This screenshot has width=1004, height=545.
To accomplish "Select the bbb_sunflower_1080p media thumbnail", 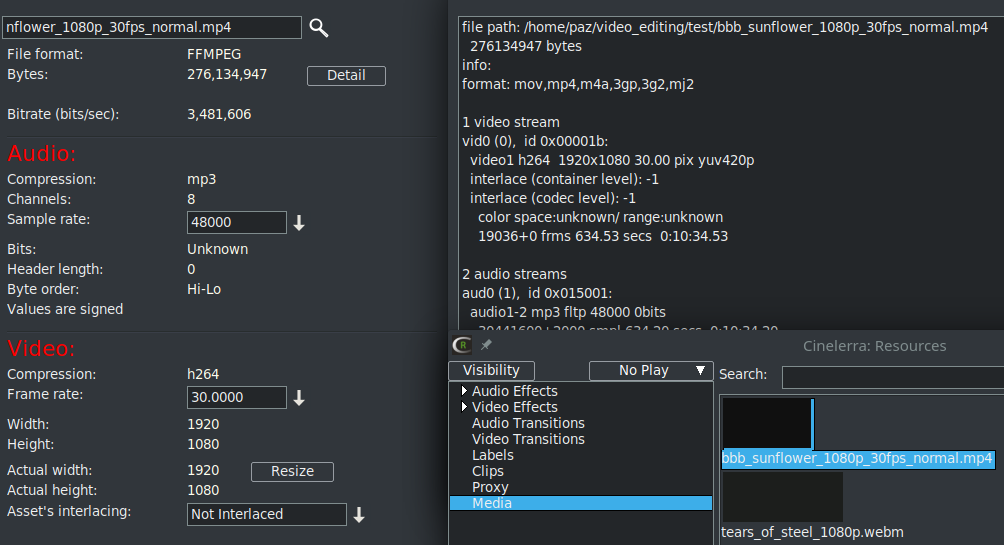I will [x=767, y=423].
